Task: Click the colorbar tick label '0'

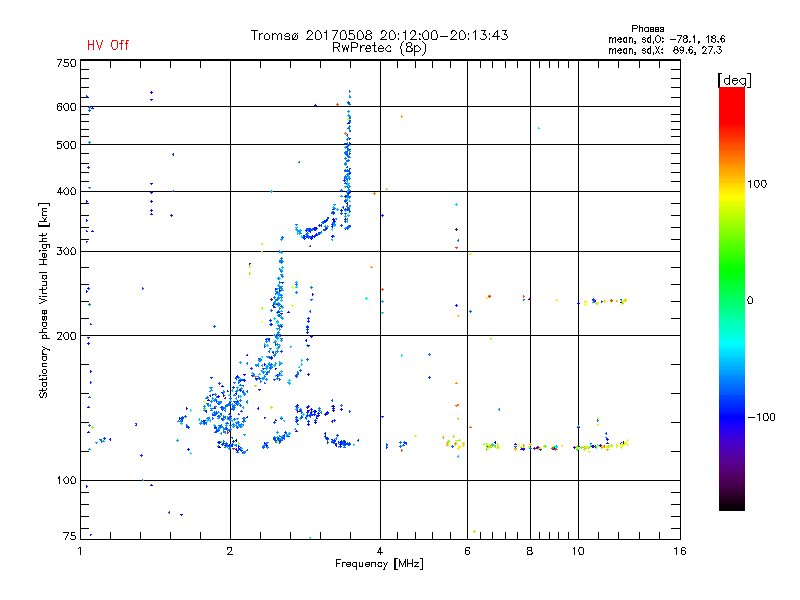Action: (750, 301)
